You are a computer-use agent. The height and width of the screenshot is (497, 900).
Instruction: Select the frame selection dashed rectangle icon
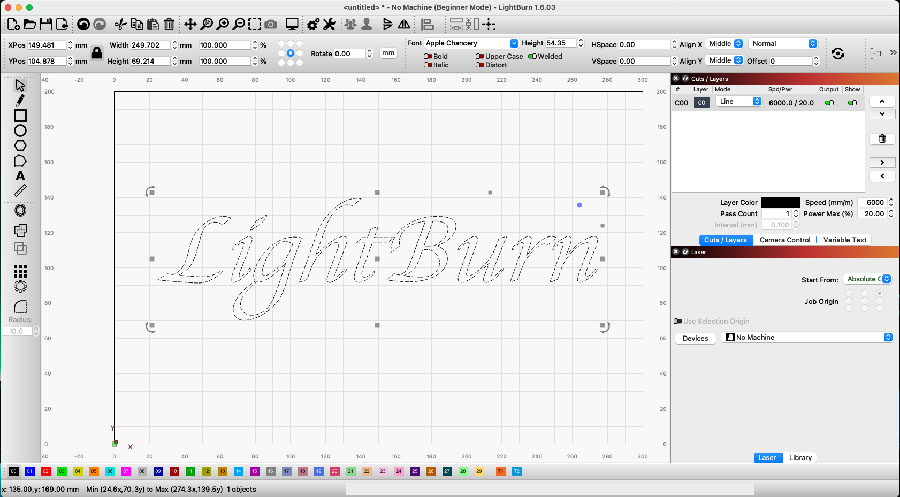[254, 24]
